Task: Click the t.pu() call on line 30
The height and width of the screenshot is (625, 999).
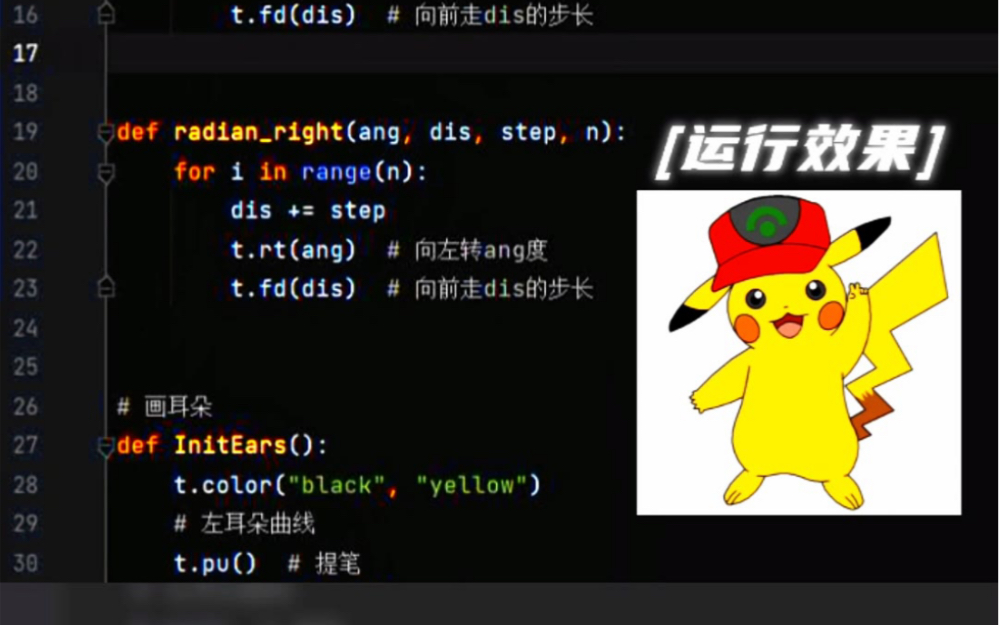Action: pos(215,564)
